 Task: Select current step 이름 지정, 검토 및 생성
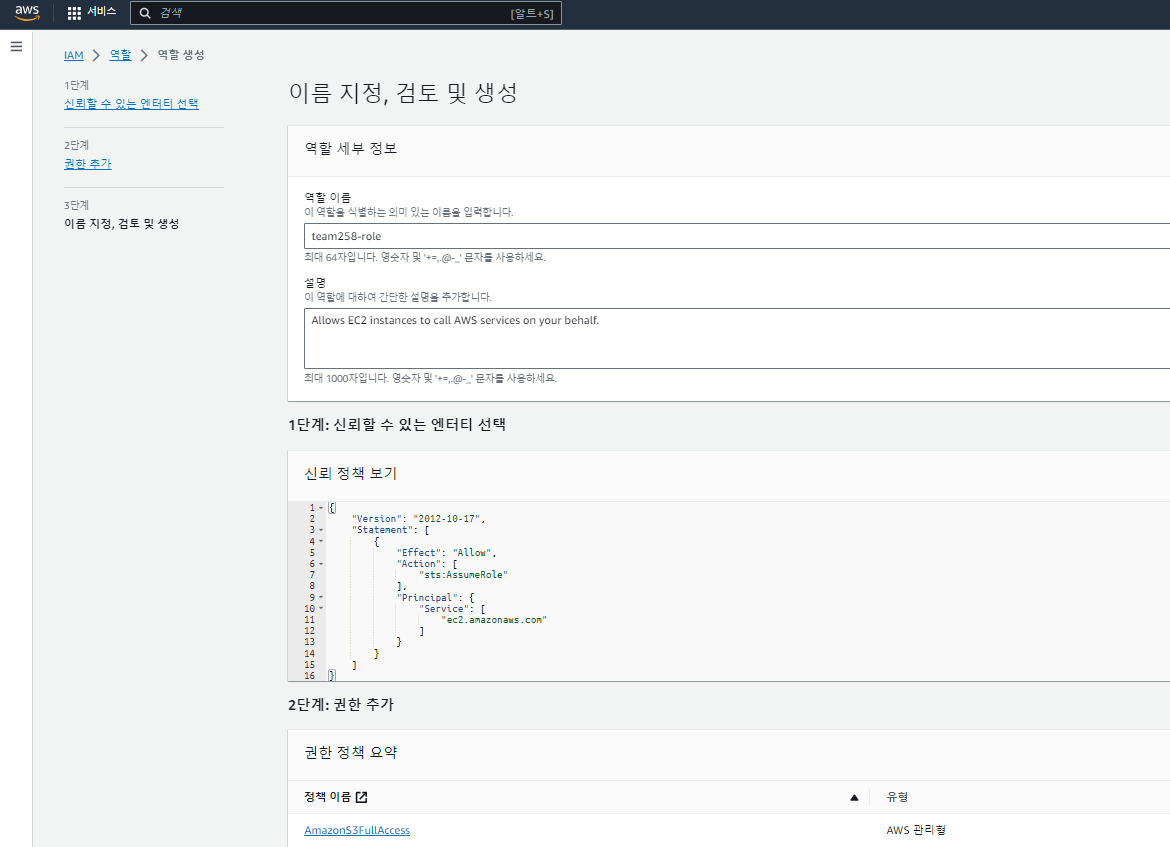[x=122, y=224]
